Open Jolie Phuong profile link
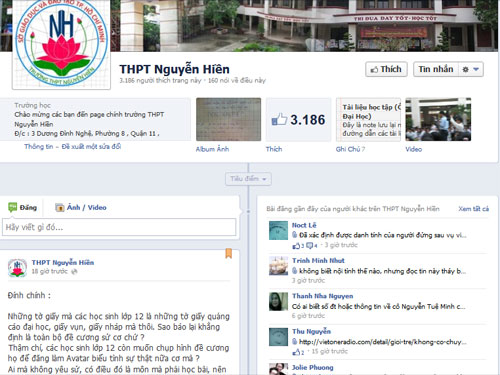Screen dimensions: 500x375 [x=312, y=367]
